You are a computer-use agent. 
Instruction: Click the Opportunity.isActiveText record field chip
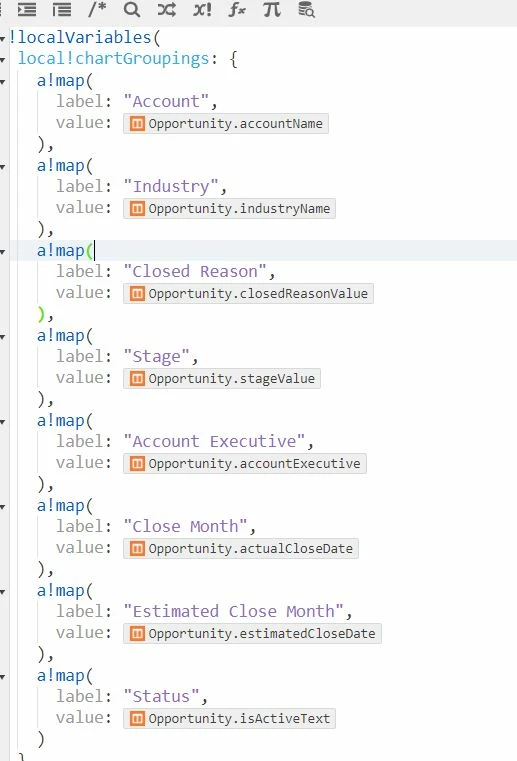(229, 718)
